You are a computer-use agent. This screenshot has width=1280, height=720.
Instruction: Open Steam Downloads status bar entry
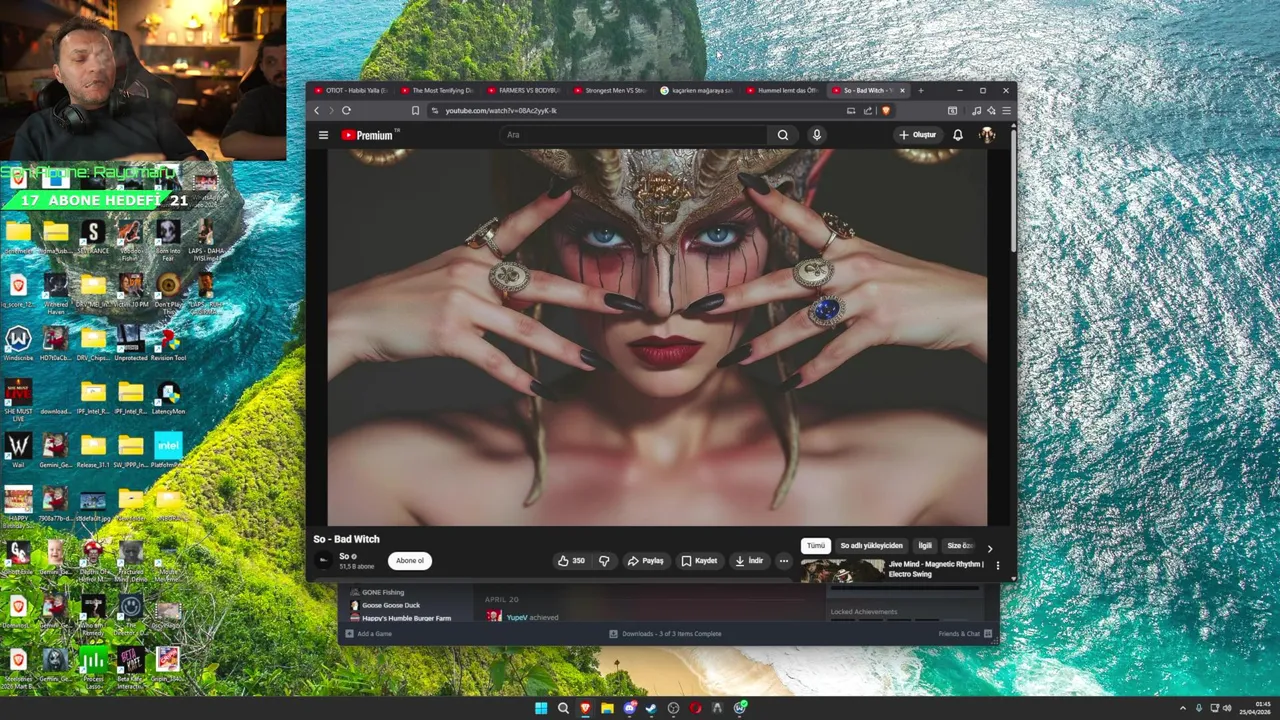(x=665, y=634)
